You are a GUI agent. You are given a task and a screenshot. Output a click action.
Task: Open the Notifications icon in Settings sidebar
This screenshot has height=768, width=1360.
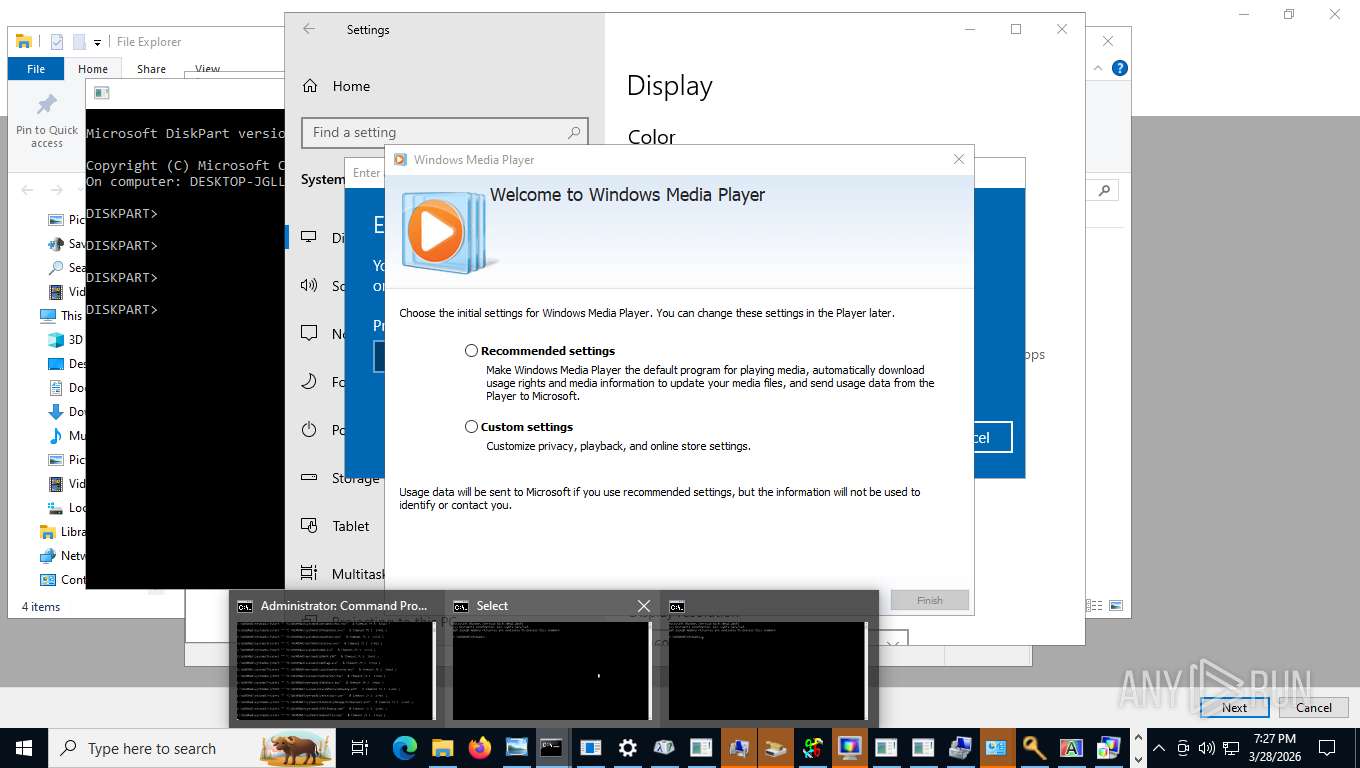310,334
